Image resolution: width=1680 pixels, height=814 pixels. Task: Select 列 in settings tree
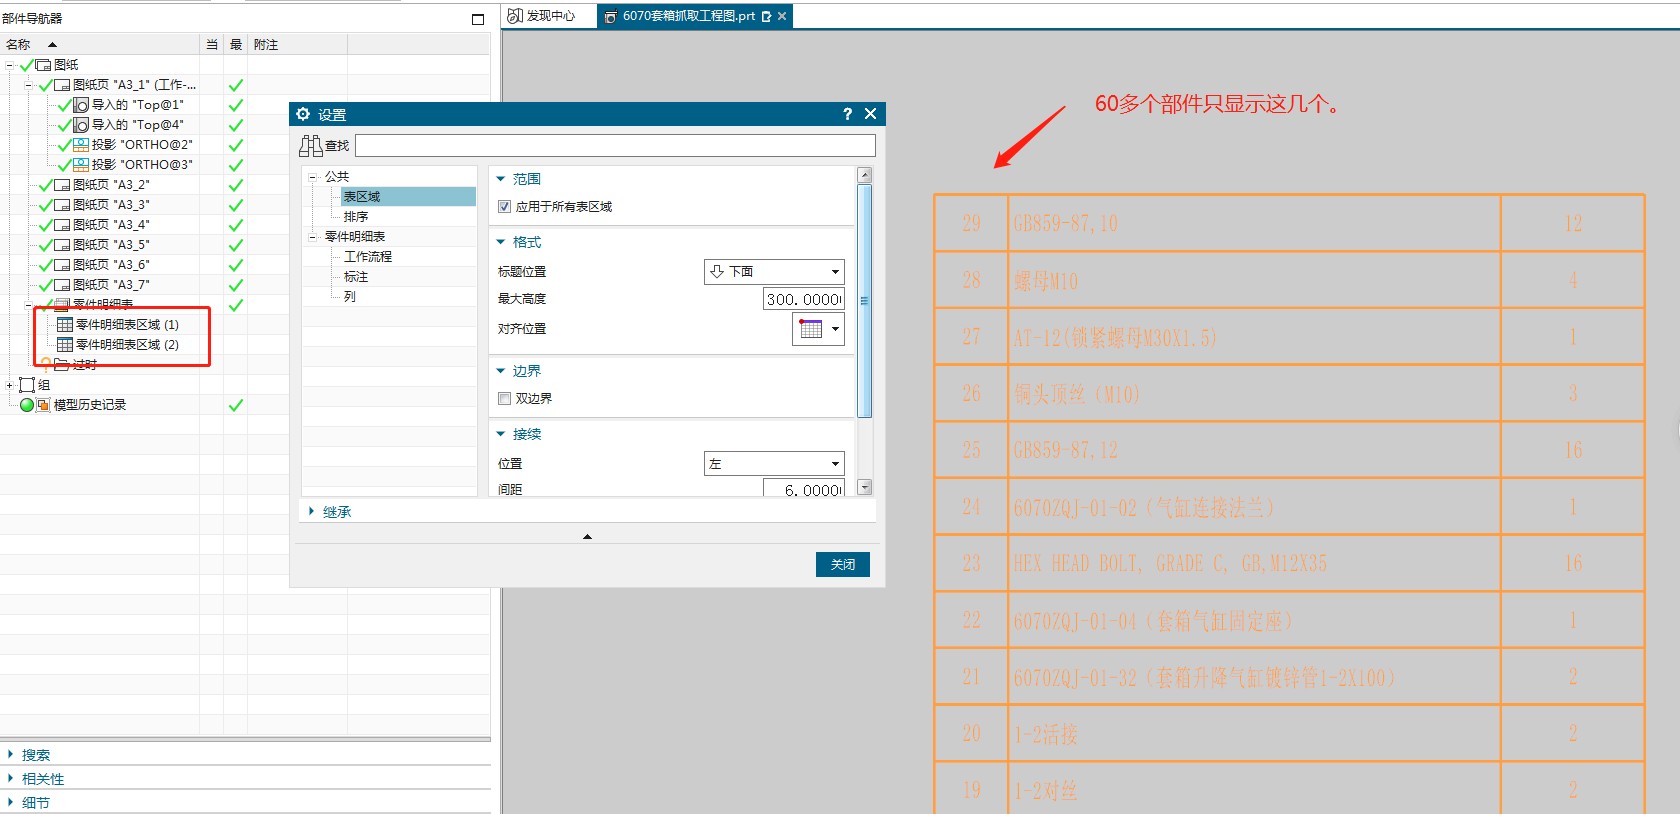tap(350, 297)
